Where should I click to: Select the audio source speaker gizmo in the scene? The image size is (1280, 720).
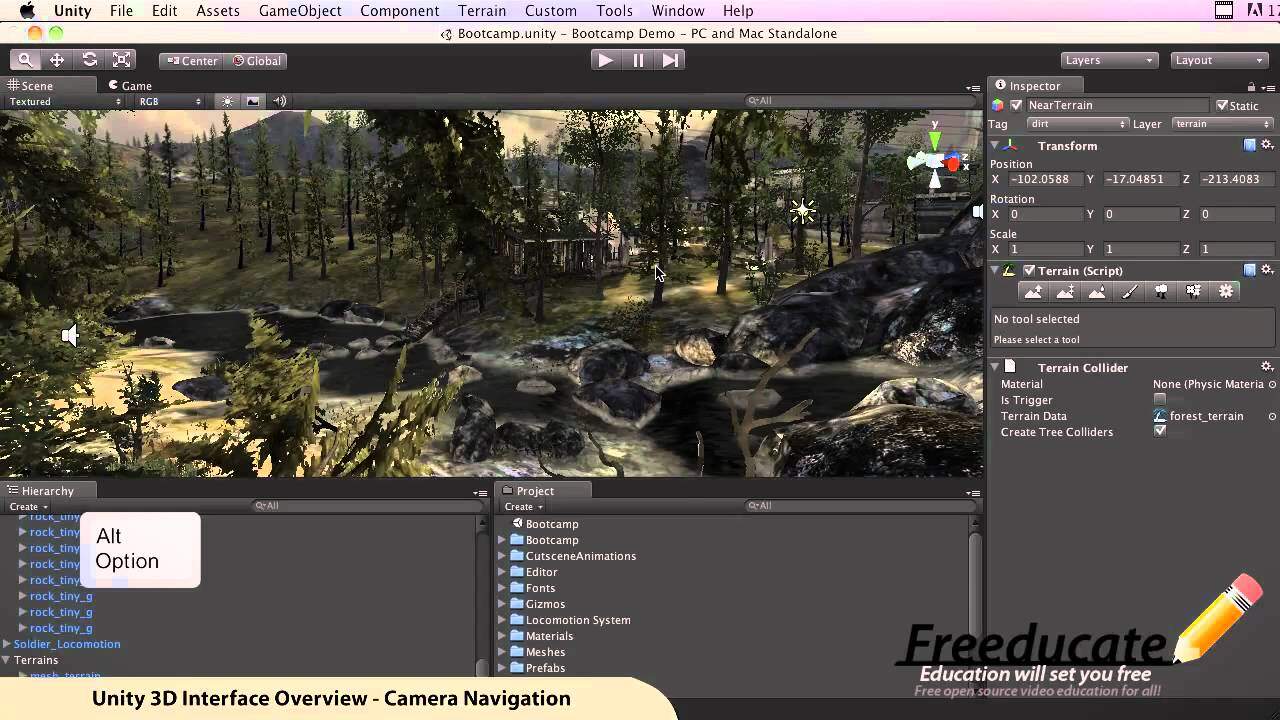point(69,336)
